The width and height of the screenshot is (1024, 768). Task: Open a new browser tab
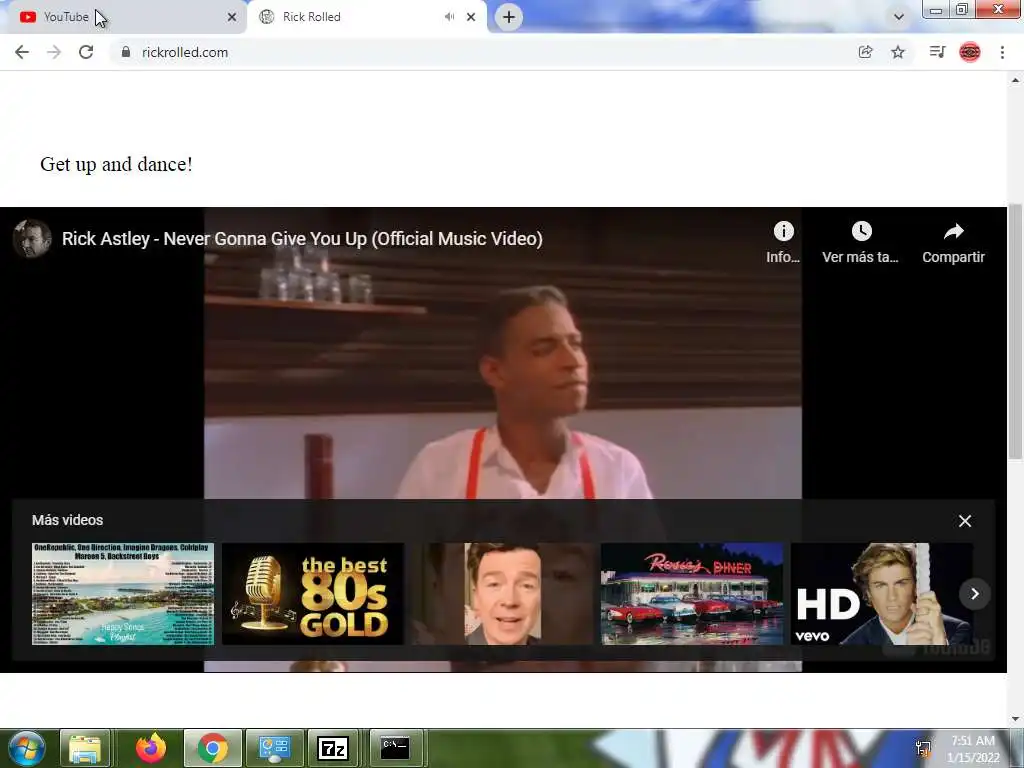(509, 17)
